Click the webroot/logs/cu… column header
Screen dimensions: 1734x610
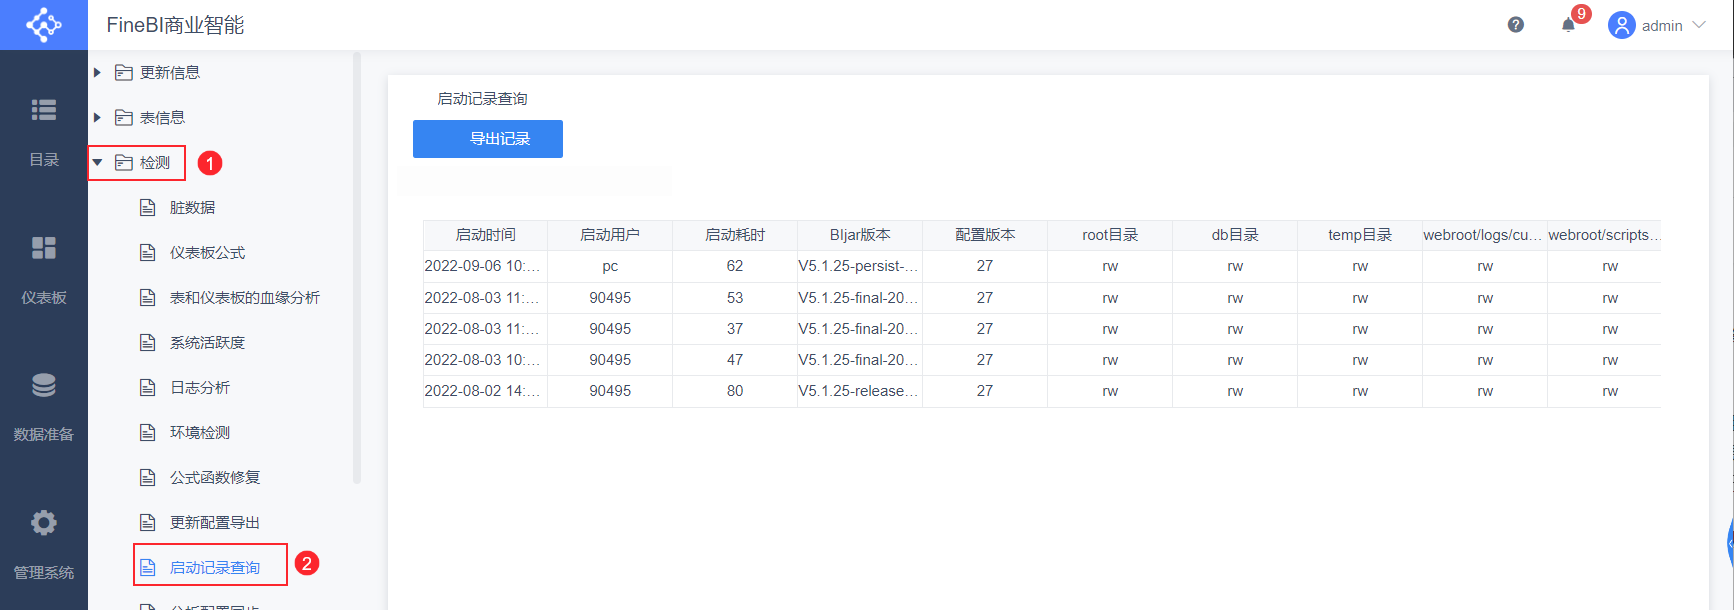pos(1485,235)
